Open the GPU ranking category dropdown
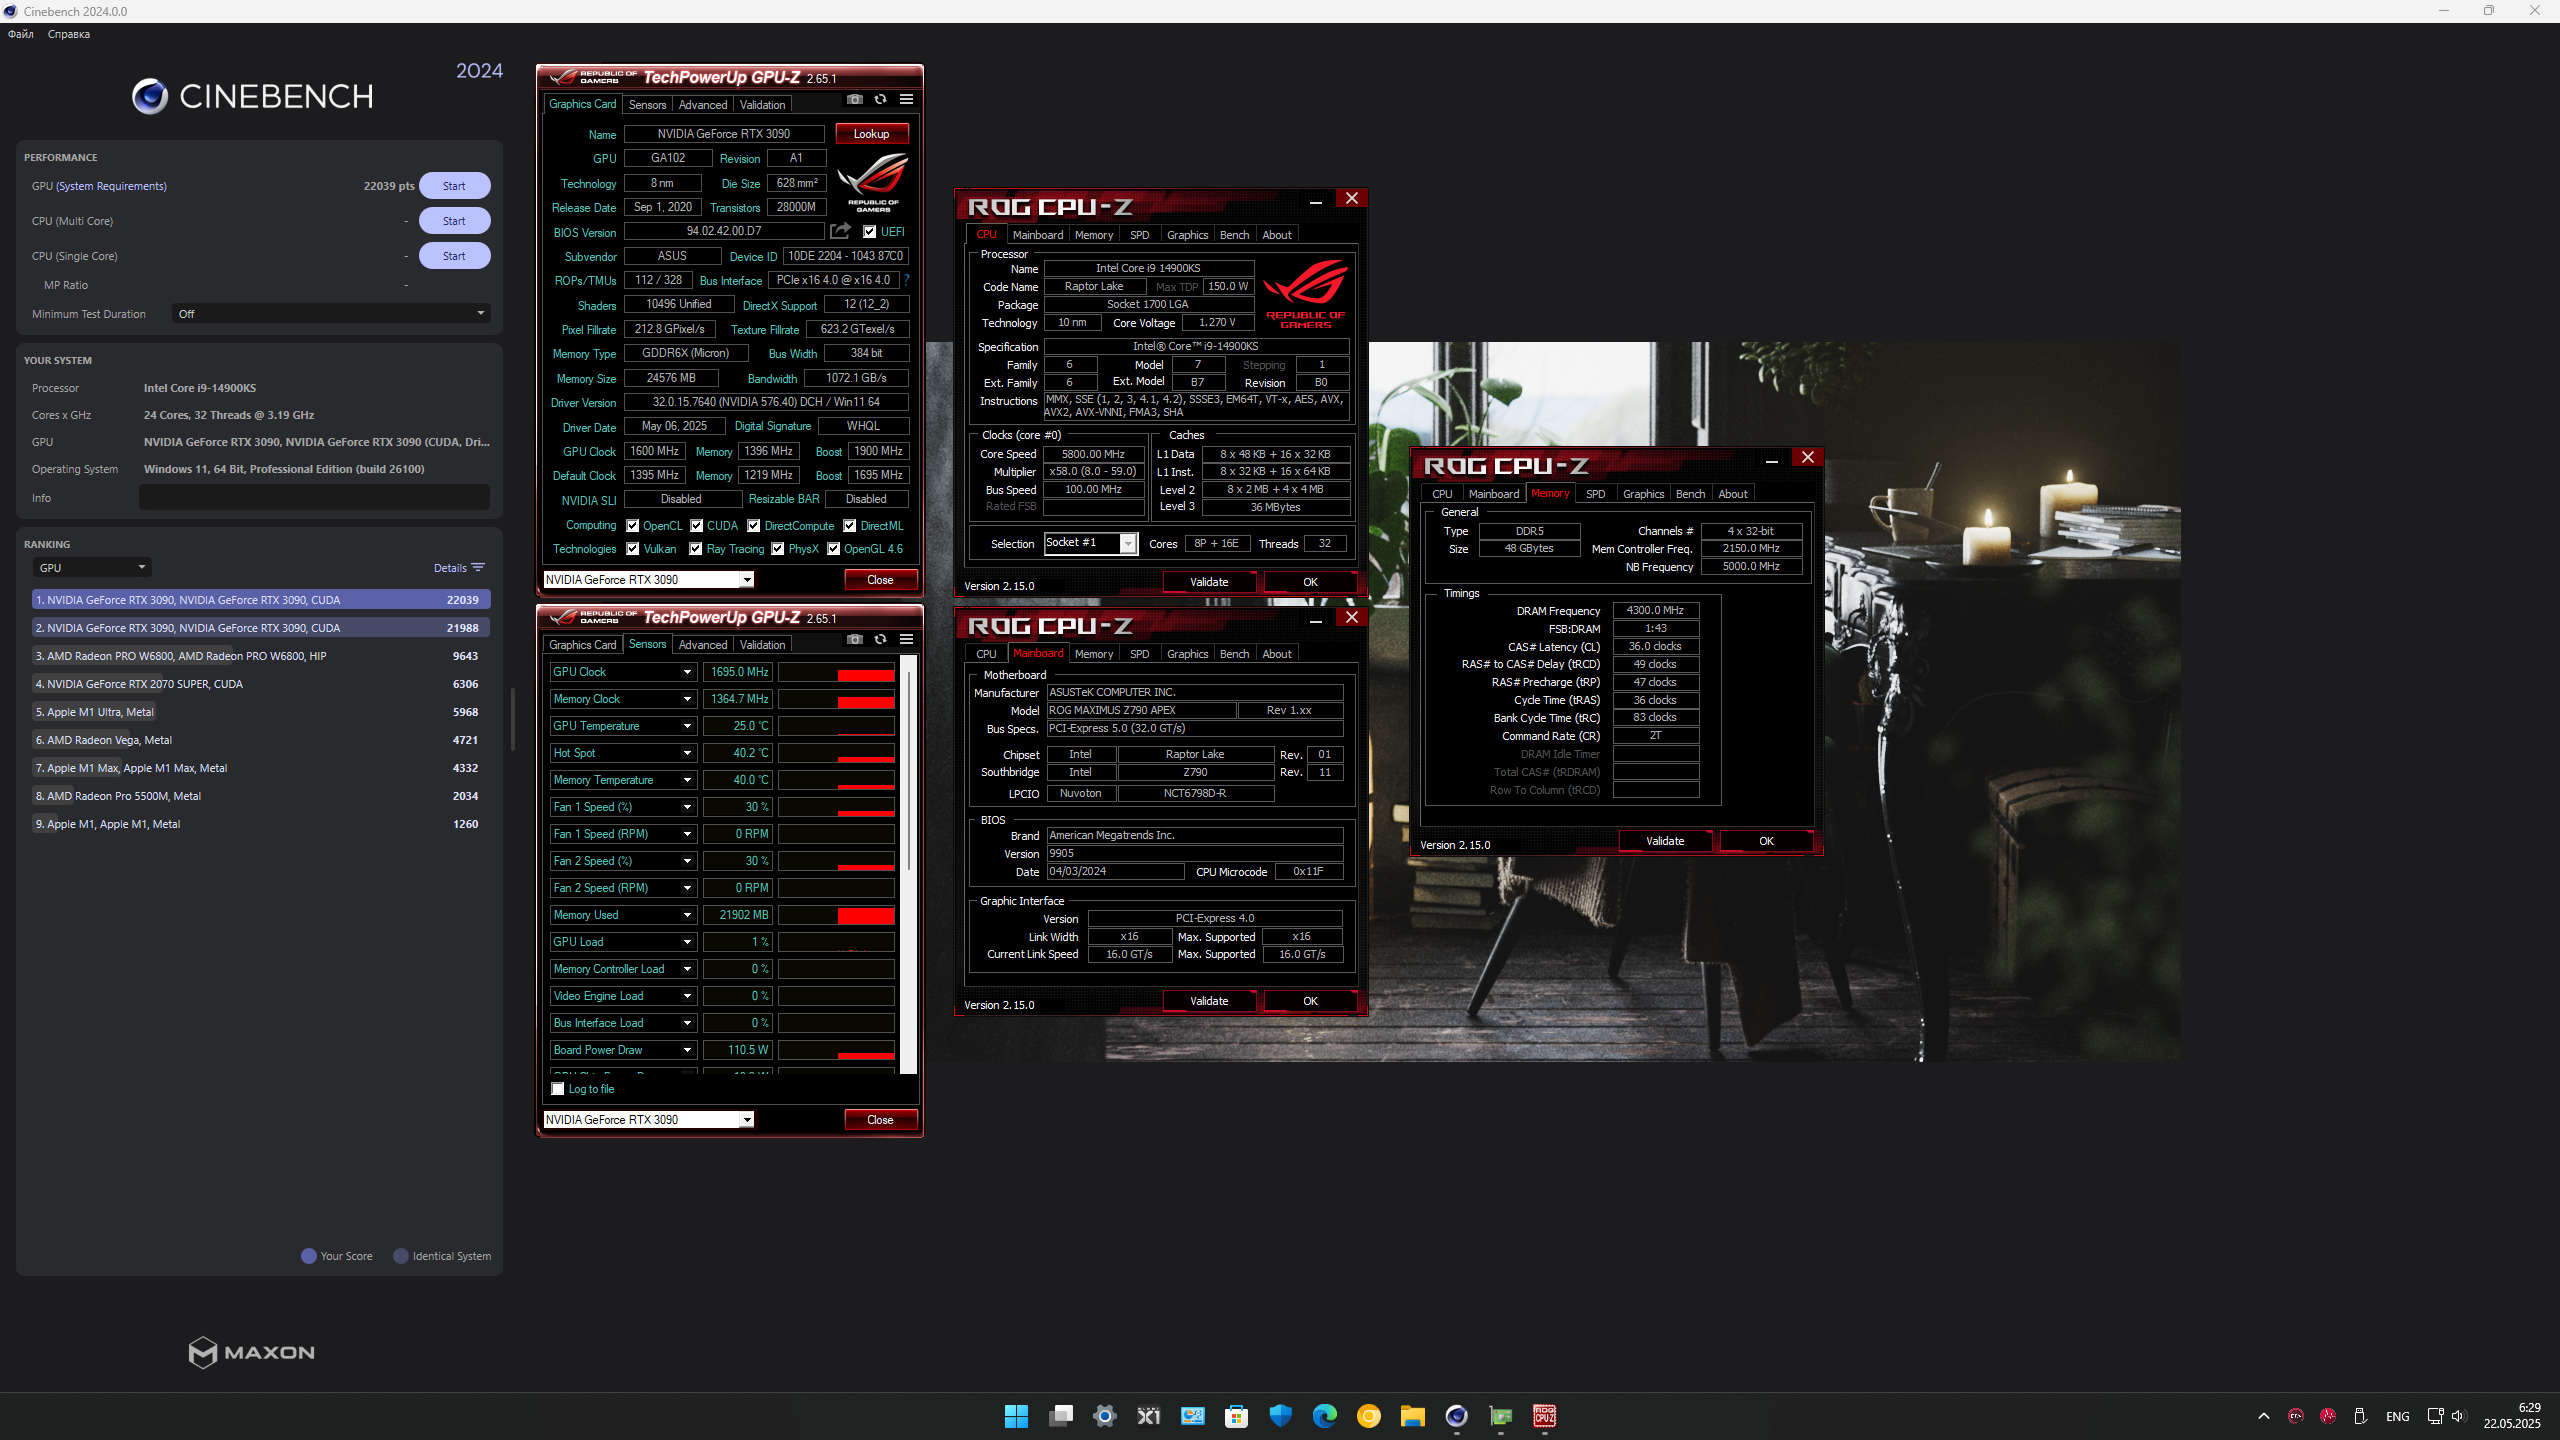The width and height of the screenshot is (2560, 1440). coord(92,568)
